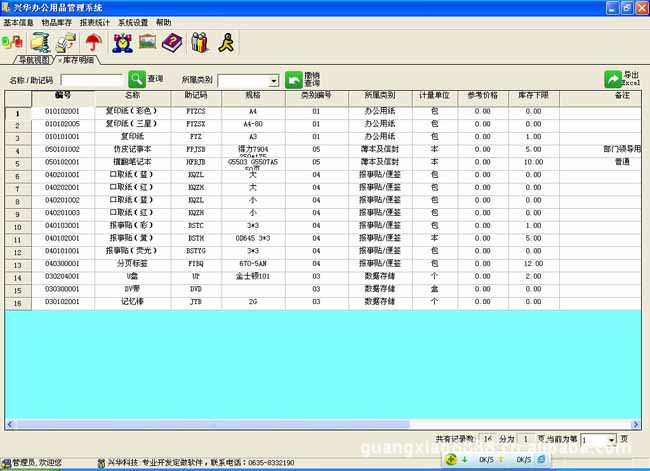Click the horizontal scrollbar right arrow
This screenshot has height=471, width=650.
[635, 424]
